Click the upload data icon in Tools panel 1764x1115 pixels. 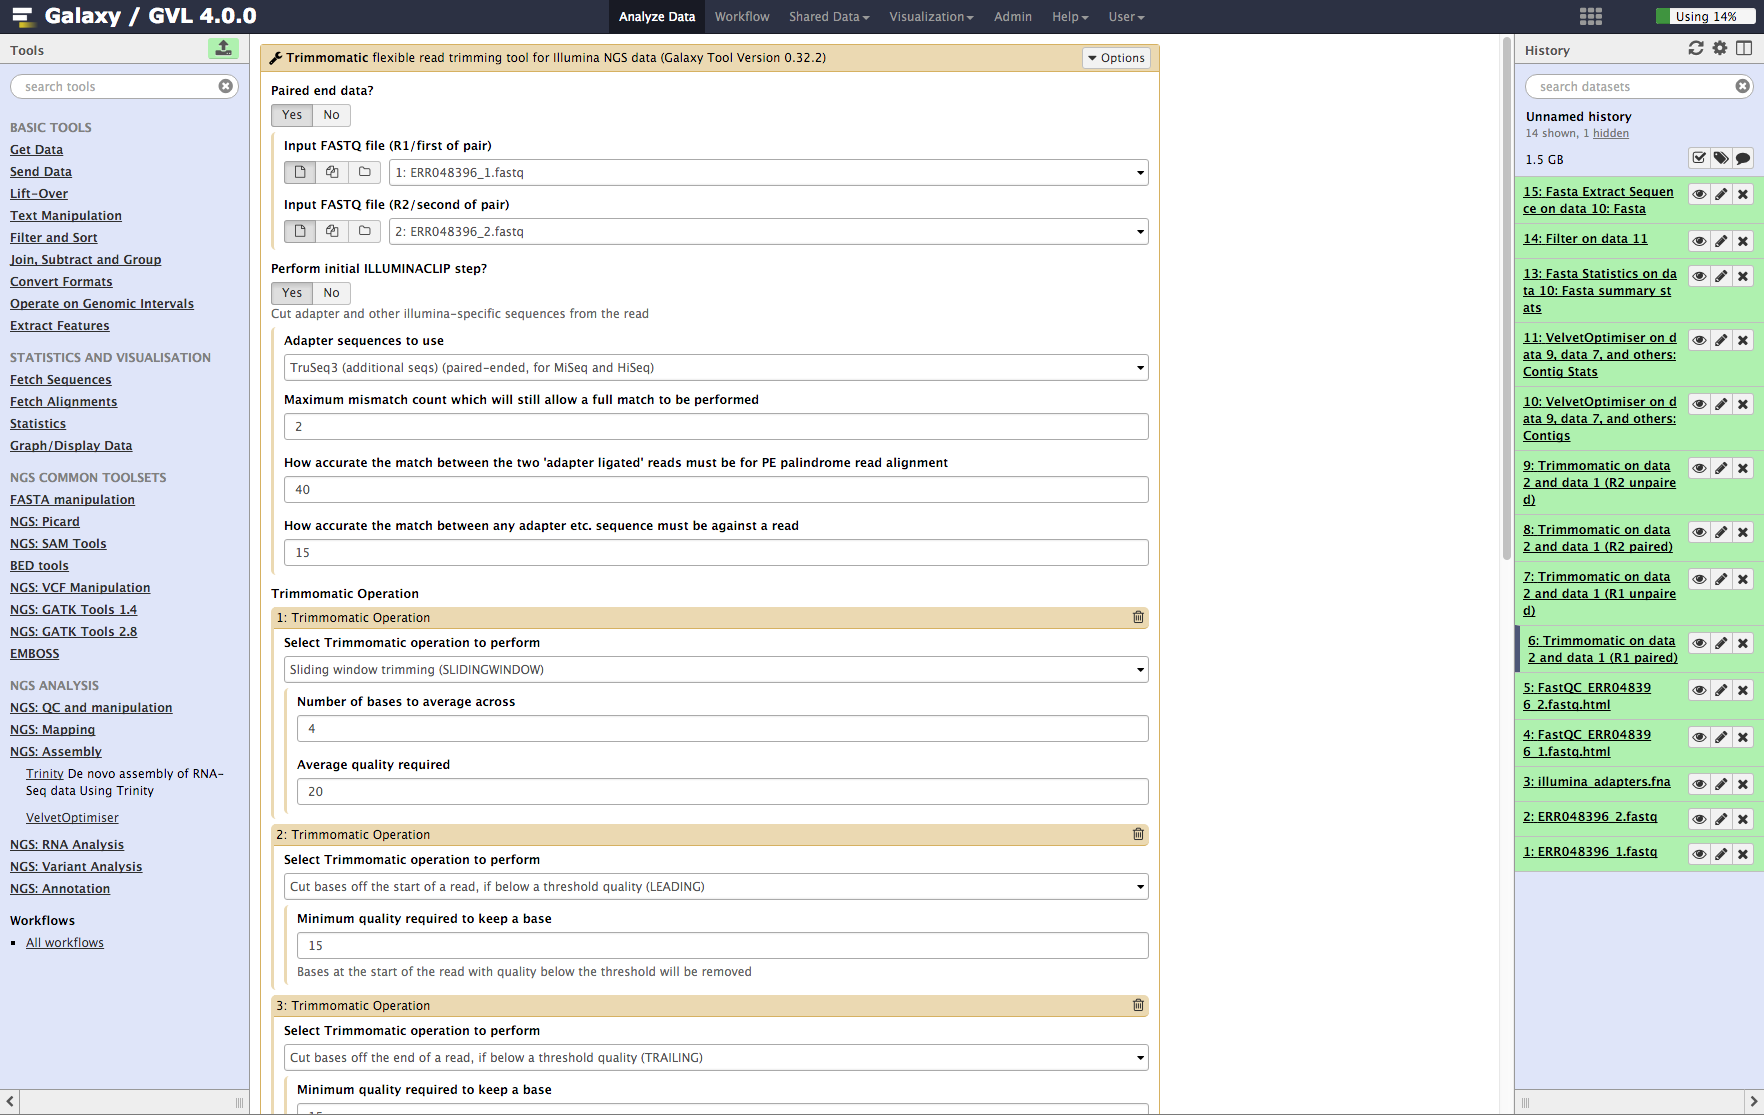(x=223, y=48)
